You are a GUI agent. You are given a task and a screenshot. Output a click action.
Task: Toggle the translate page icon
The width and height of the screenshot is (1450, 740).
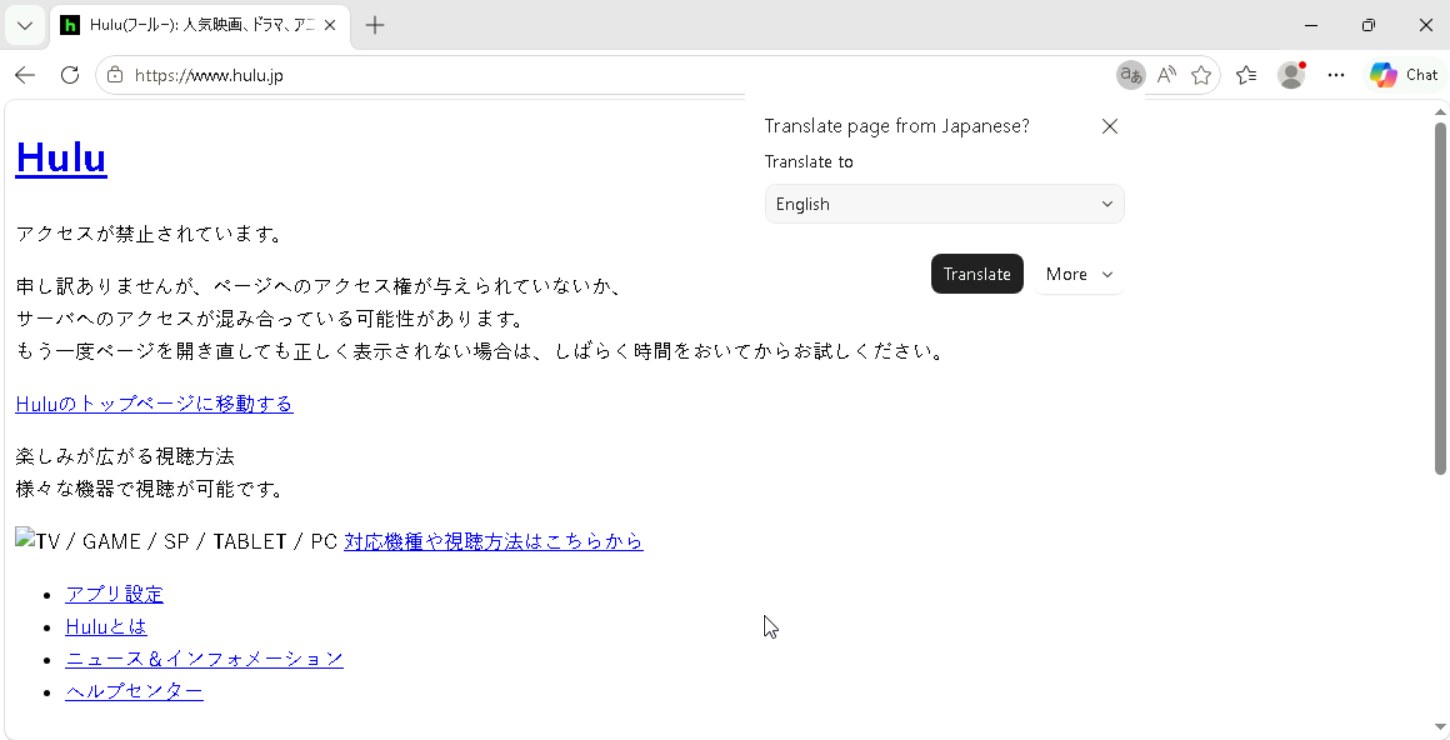[1131, 75]
